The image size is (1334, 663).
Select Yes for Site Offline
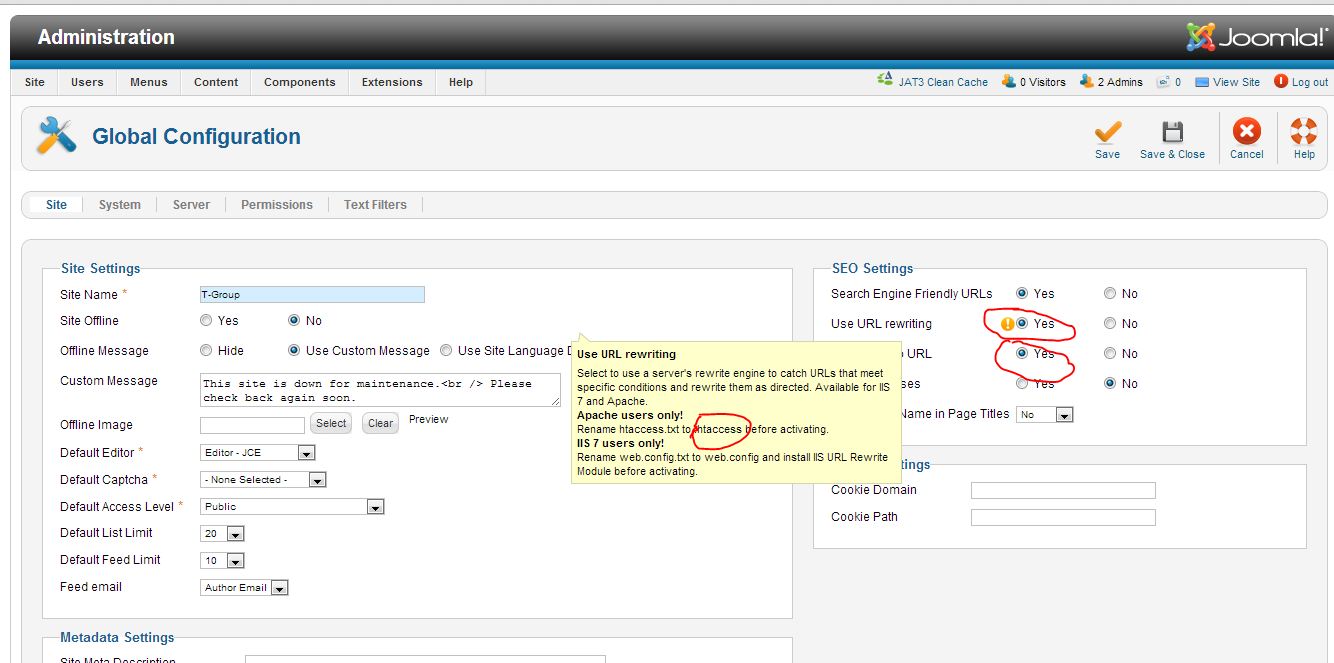coord(206,321)
